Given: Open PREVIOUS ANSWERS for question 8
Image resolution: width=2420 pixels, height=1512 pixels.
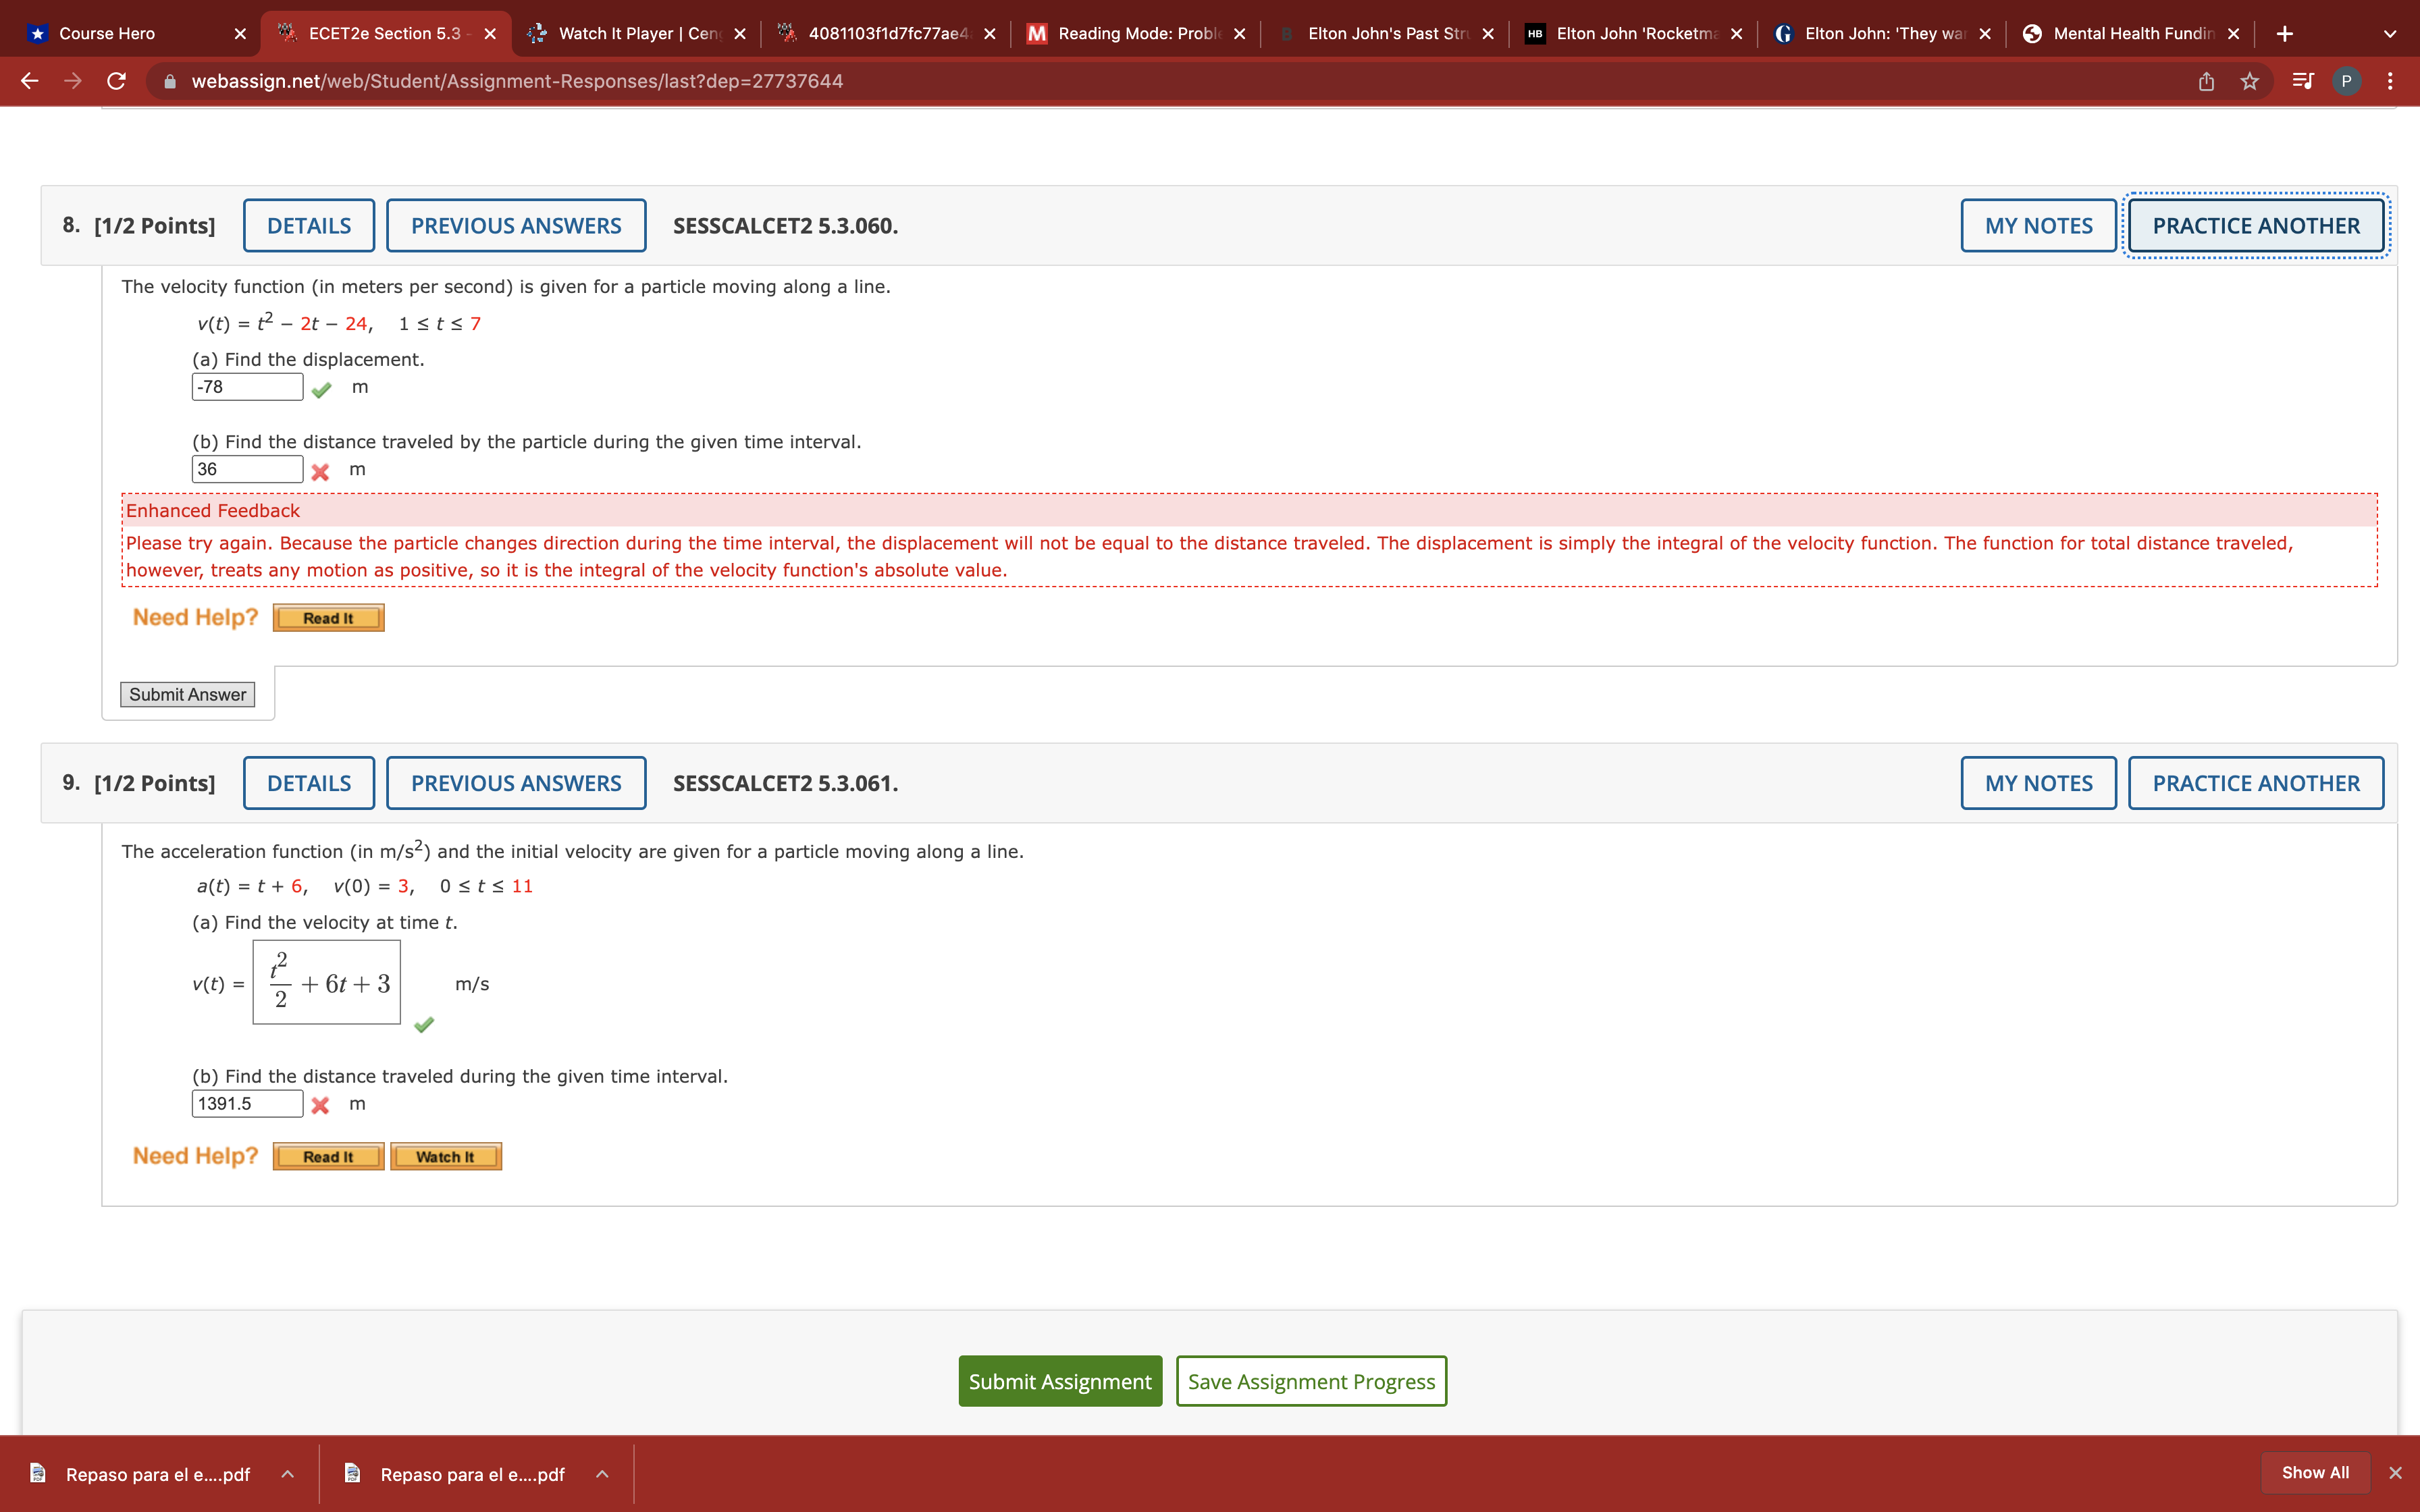Looking at the screenshot, I should (x=515, y=225).
